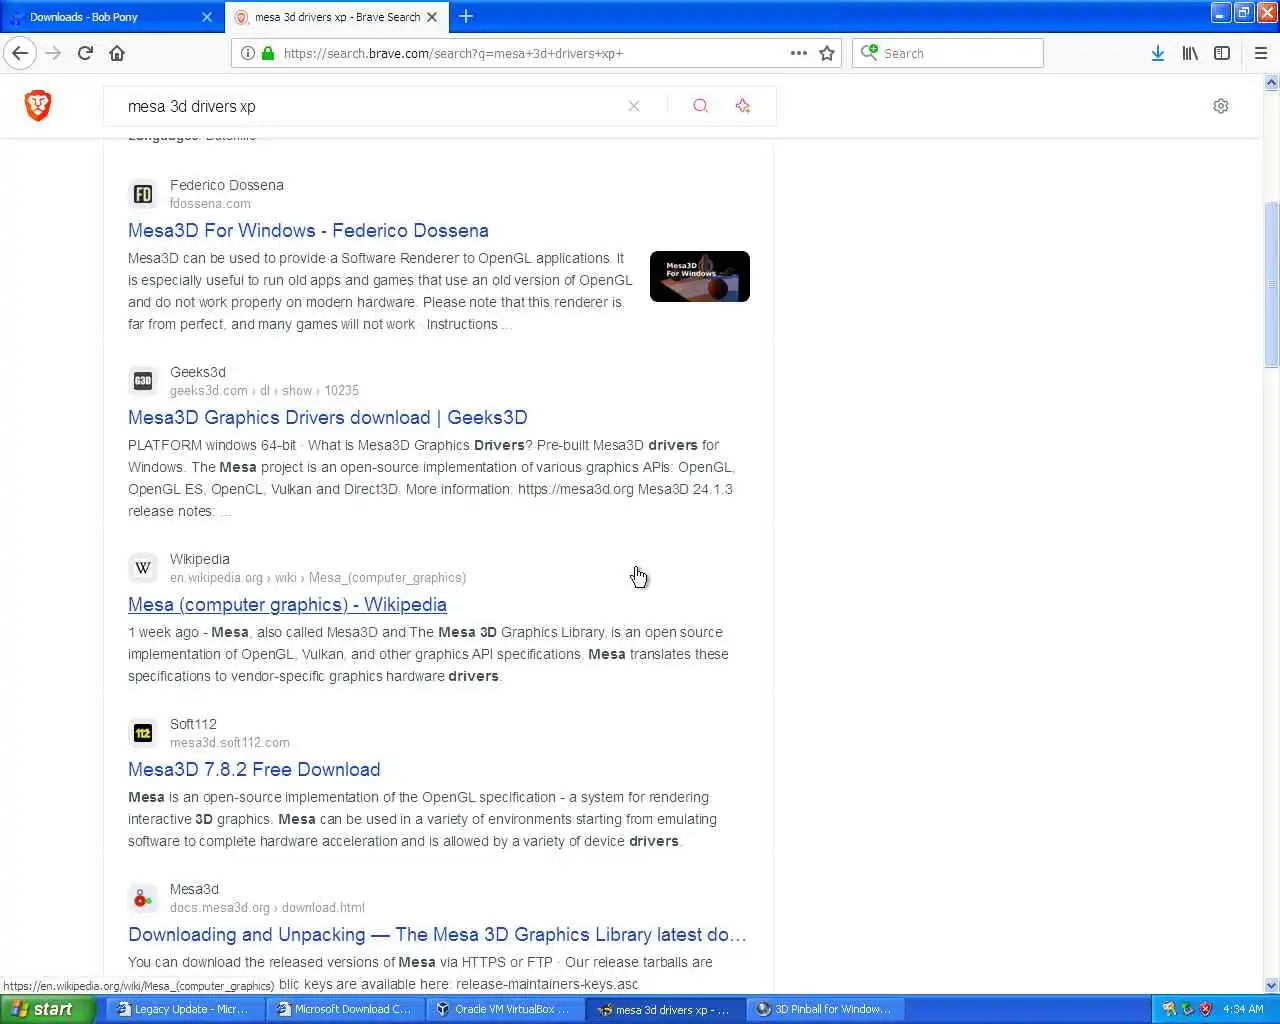Show site information icon in address bar
Viewport: 1280px width, 1024px height.
pyautogui.click(x=247, y=53)
